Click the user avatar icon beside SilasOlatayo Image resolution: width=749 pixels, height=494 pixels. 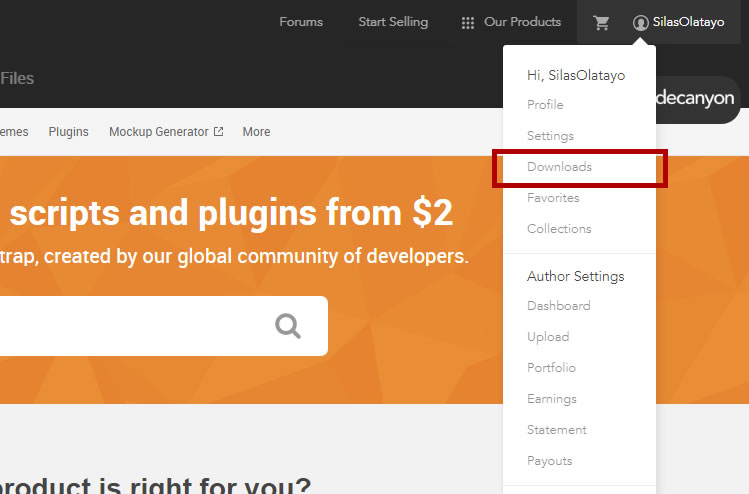pyautogui.click(x=641, y=22)
